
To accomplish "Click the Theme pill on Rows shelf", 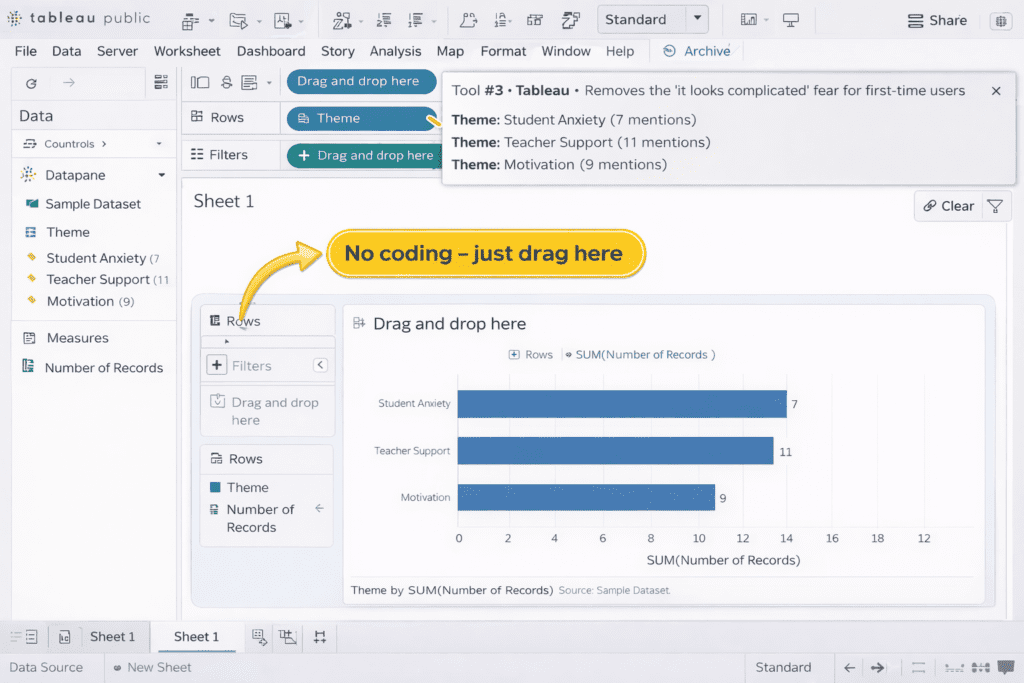I will point(361,118).
